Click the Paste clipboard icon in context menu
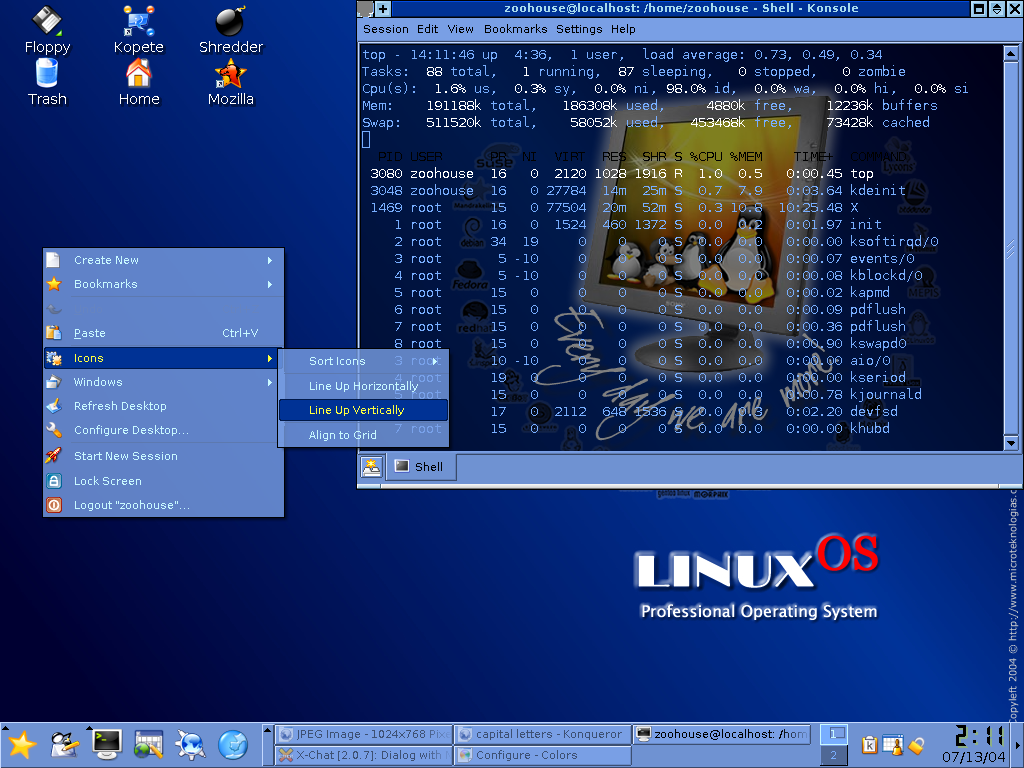1024x768 pixels. 54,332
